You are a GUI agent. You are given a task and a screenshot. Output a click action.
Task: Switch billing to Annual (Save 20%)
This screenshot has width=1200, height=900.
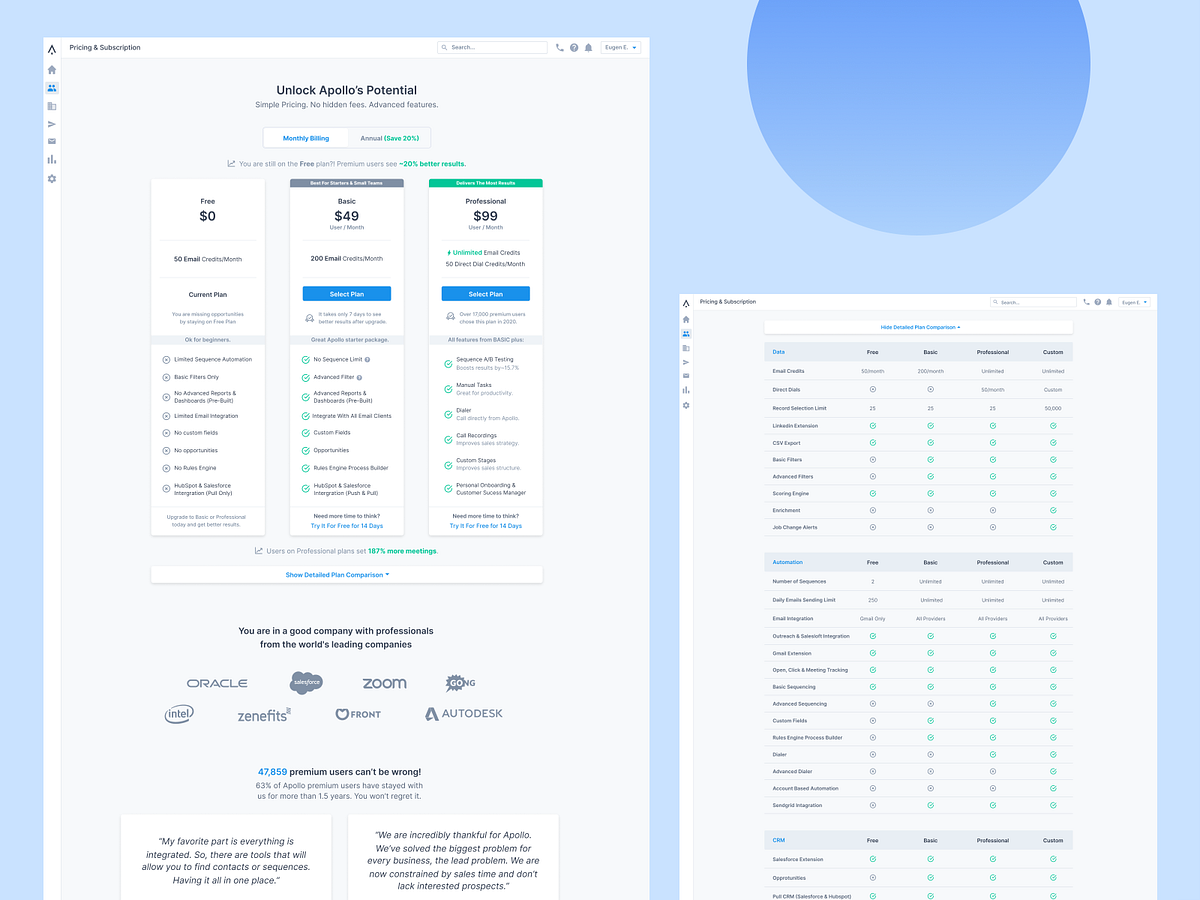[x=390, y=137]
